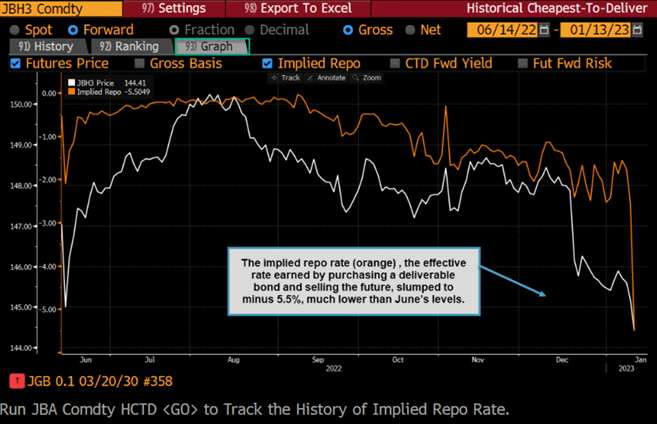The image size is (657, 424).
Task: Click orange Implied Repo legend marker
Action: pyautogui.click(x=70, y=92)
